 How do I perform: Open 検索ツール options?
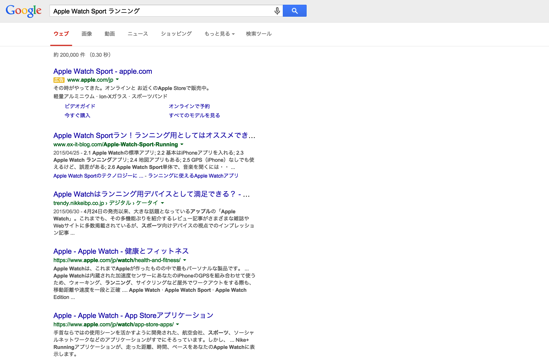pyautogui.click(x=259, y=34)
